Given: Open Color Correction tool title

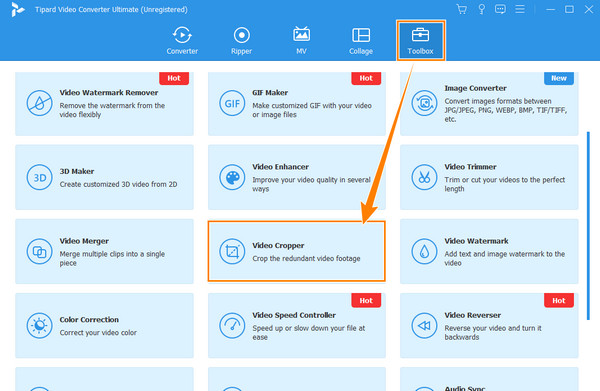Looking at the screenshot, I should click(x=89, y=319).
